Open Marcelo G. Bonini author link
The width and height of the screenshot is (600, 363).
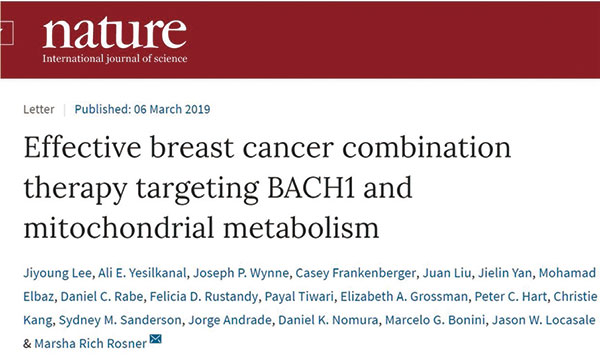(435, 320)
